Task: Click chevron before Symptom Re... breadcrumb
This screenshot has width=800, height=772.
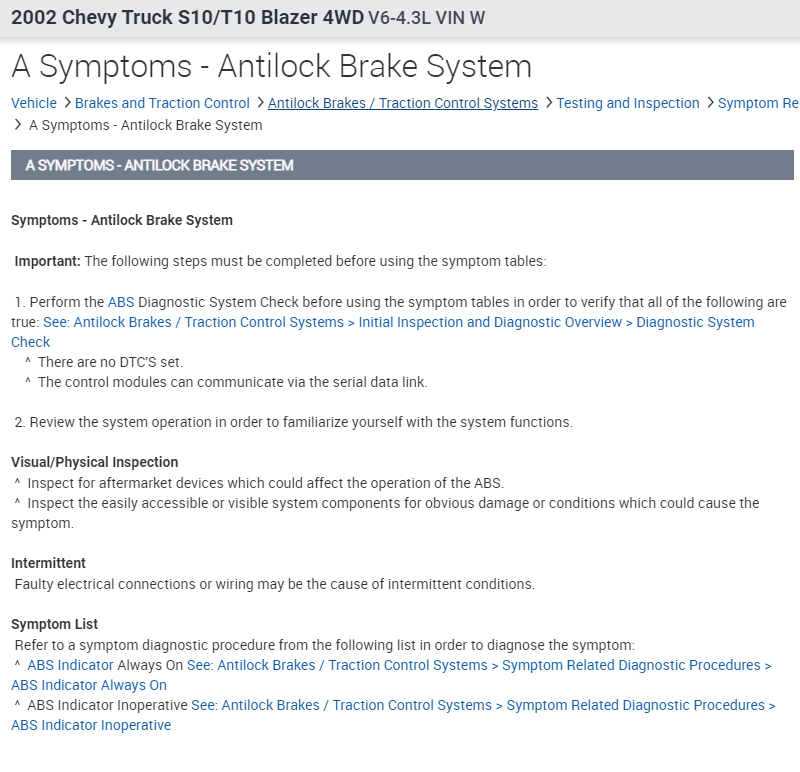Action: (x=710, y=103)
